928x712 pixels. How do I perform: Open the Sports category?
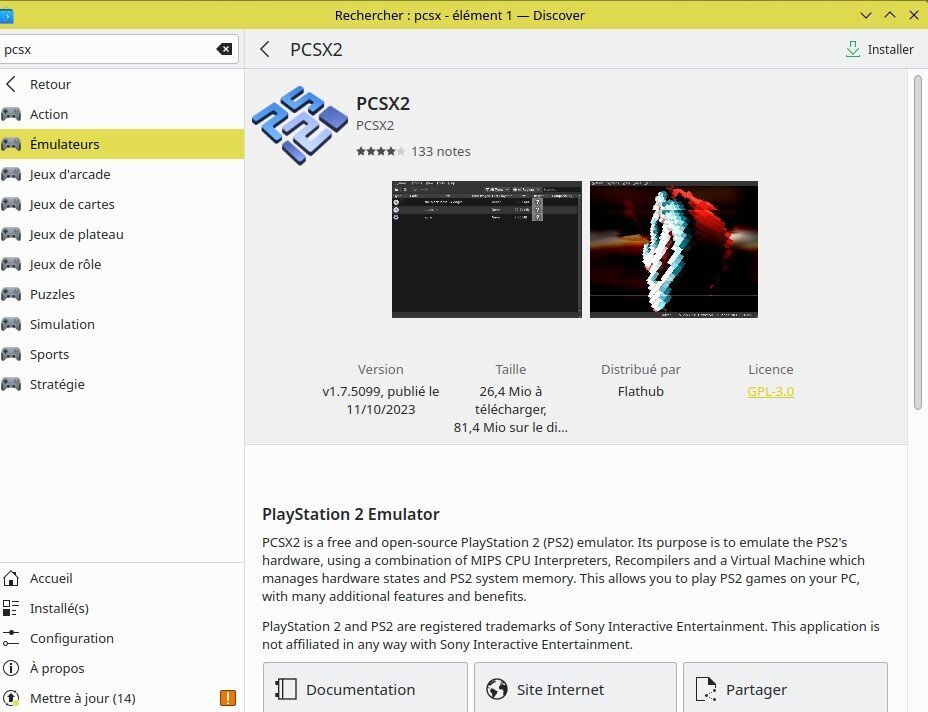121,355
